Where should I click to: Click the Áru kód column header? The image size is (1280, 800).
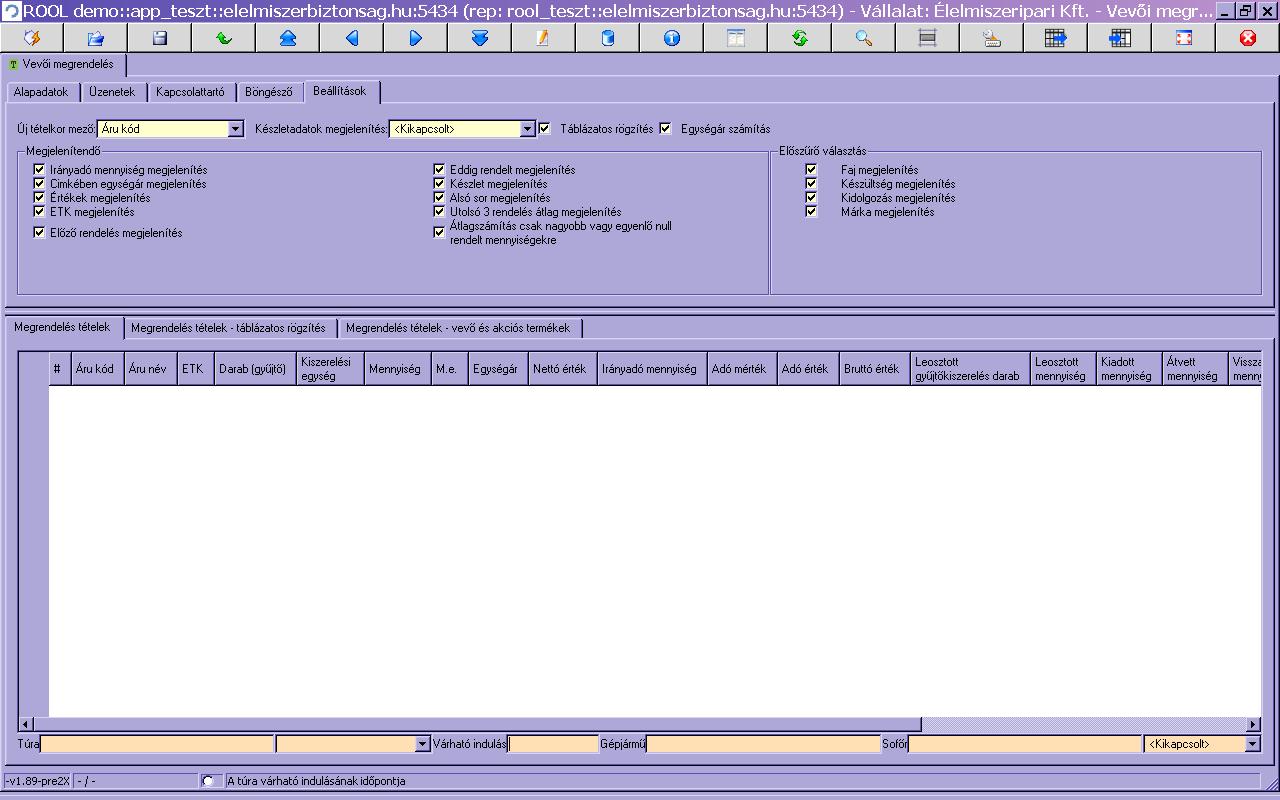click(x=95, y=369)
